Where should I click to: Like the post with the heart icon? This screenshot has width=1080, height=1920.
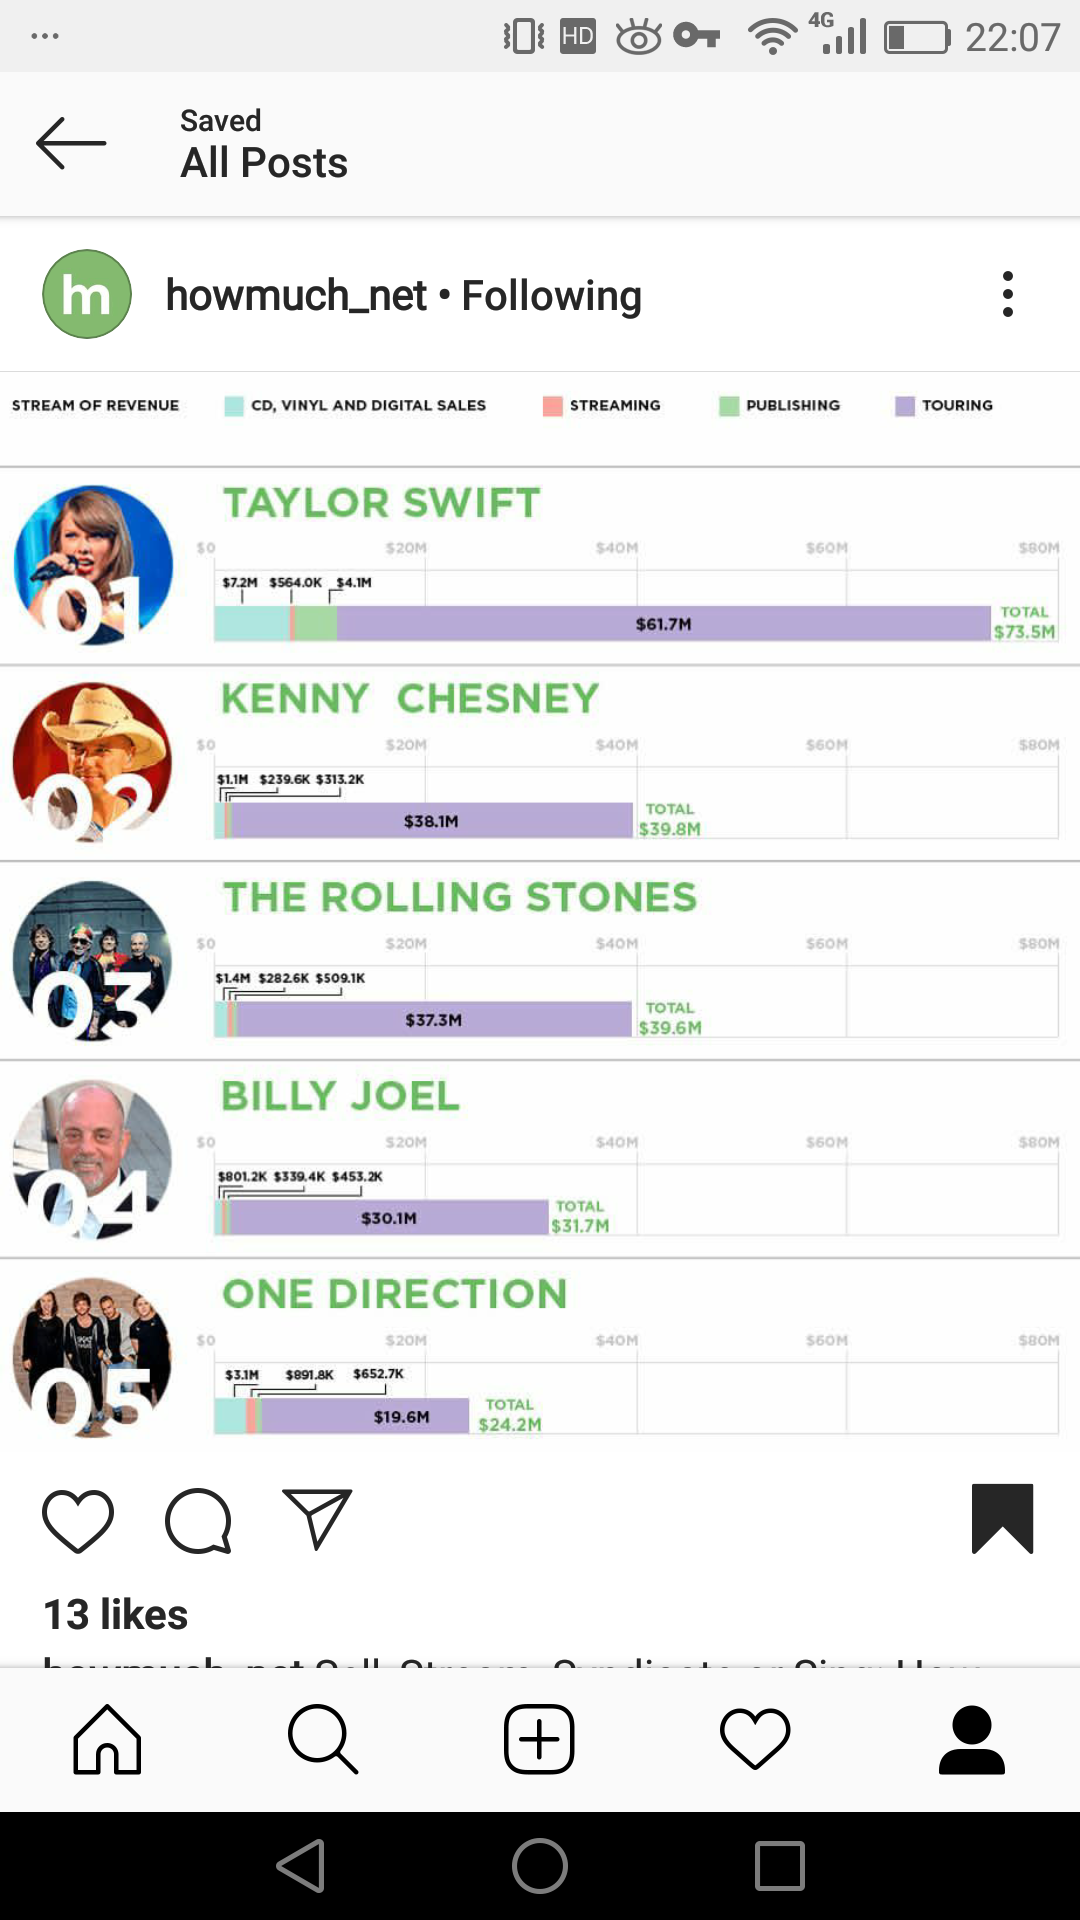[x=78, y=1520]
